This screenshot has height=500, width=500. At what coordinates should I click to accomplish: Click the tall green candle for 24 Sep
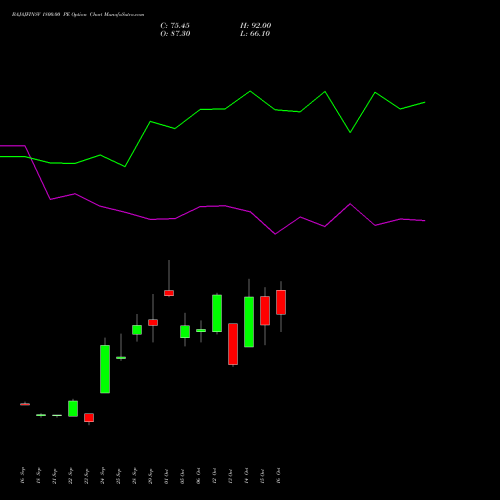pos(105,369)
